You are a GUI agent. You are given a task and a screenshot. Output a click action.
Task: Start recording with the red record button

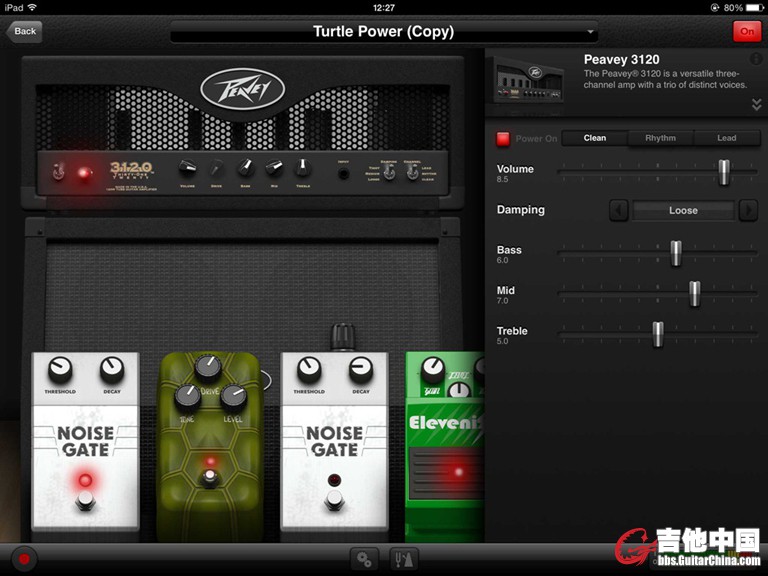click(24, 559)
